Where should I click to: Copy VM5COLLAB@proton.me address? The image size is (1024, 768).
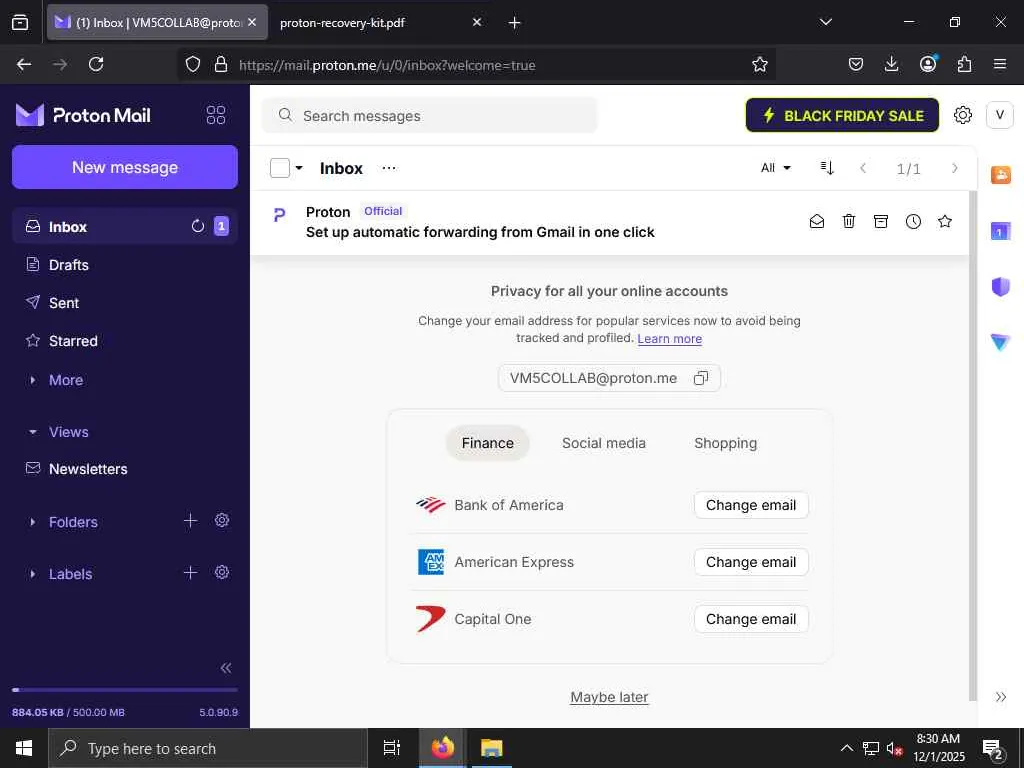pyautogui.click(x=701, y=378)
